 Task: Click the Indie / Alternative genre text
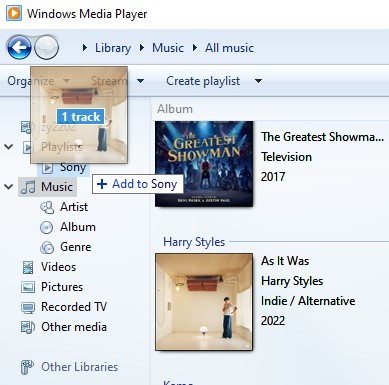[x=308, y=301]
